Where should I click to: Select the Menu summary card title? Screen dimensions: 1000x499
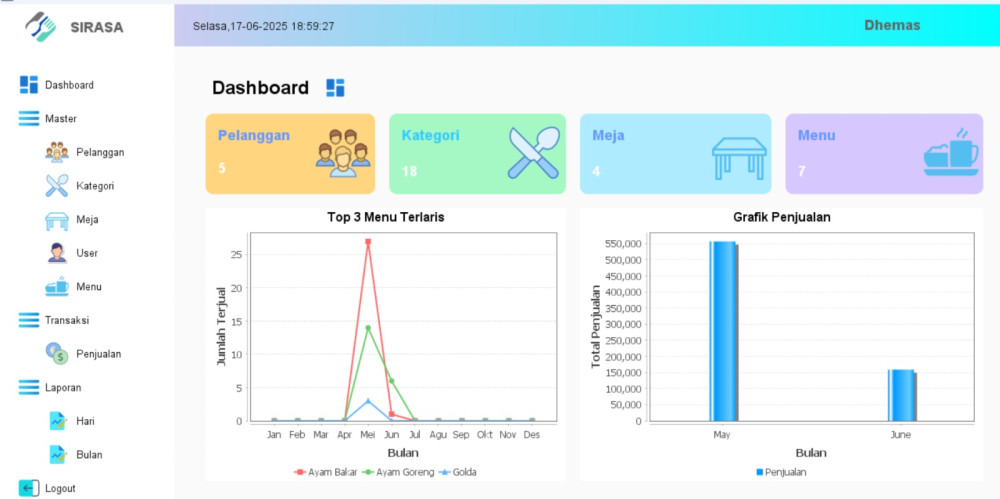pos(816,135)
